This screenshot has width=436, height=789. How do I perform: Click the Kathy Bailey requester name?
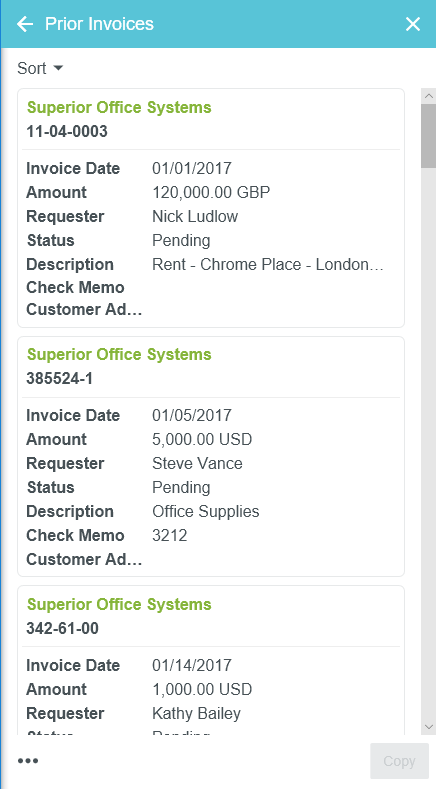pos(196,713)
